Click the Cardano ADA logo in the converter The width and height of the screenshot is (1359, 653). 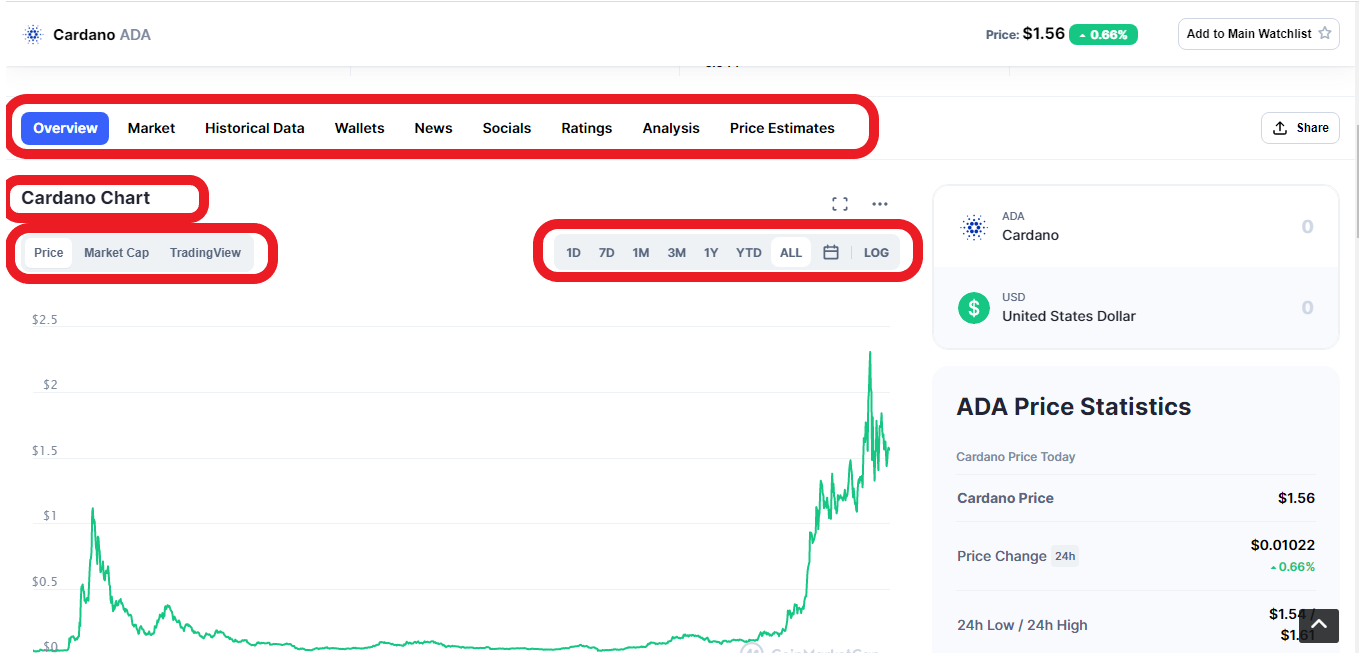pyautogui.click(x=973, y=227)
